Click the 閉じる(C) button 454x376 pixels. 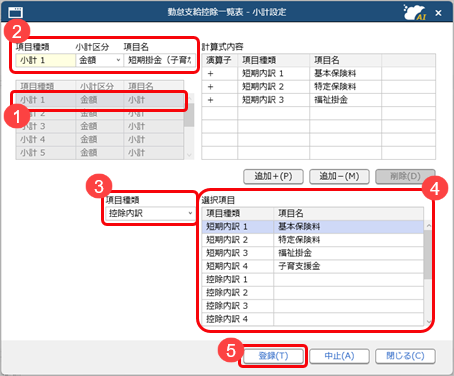(405, 356)
